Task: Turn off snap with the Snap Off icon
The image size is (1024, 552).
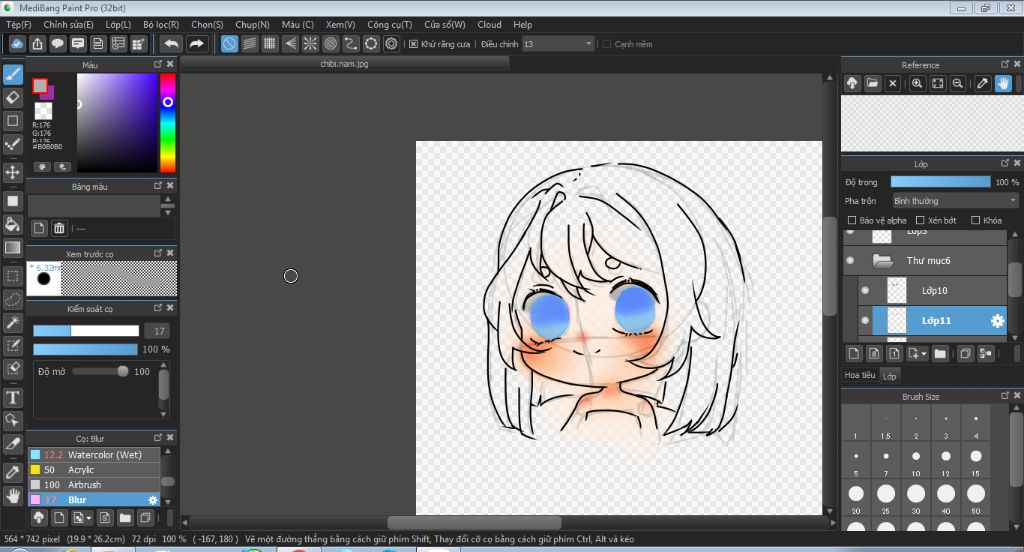Action: [x=229, y=44]
